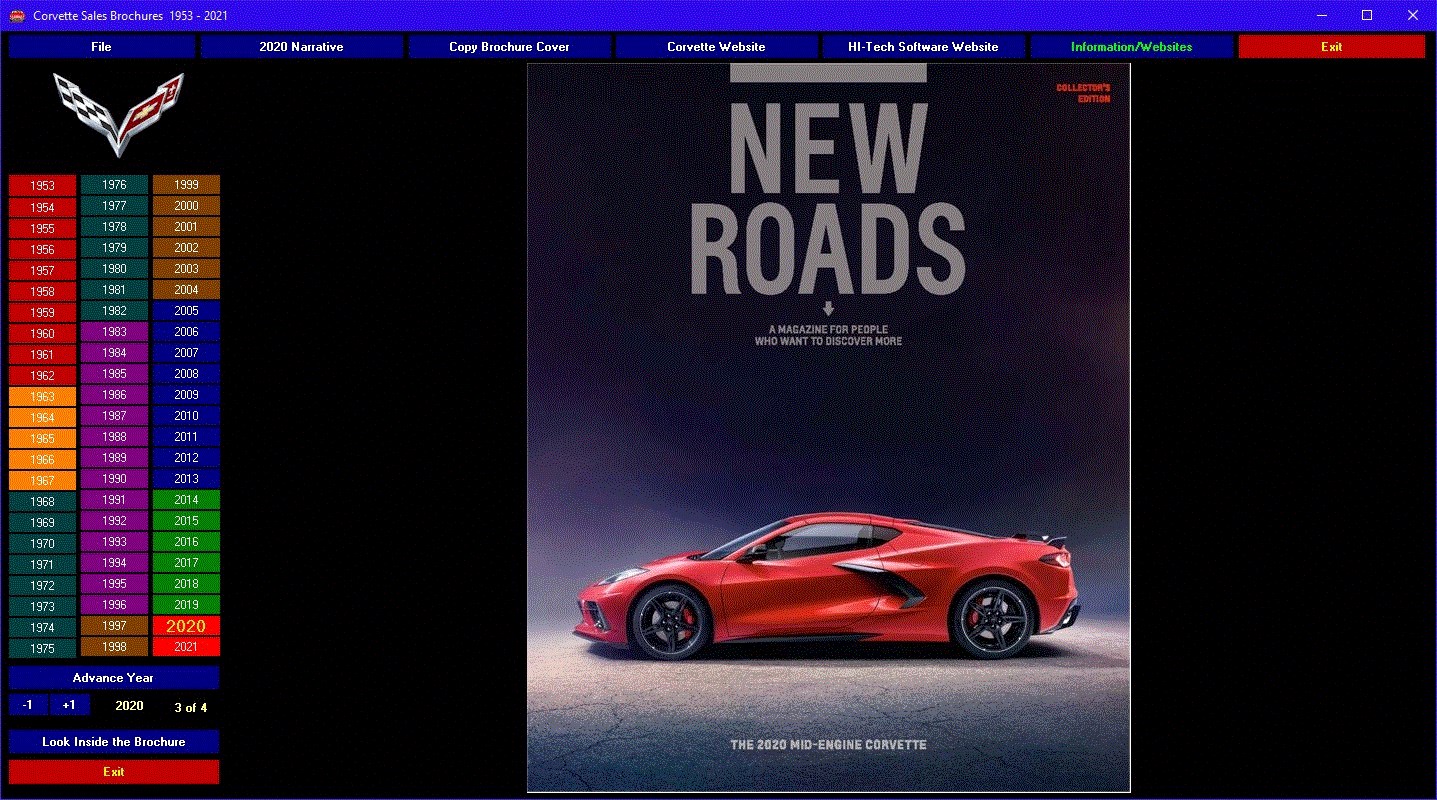Select the 1962 year button
Screen dimensions: 1437x800
42,375
